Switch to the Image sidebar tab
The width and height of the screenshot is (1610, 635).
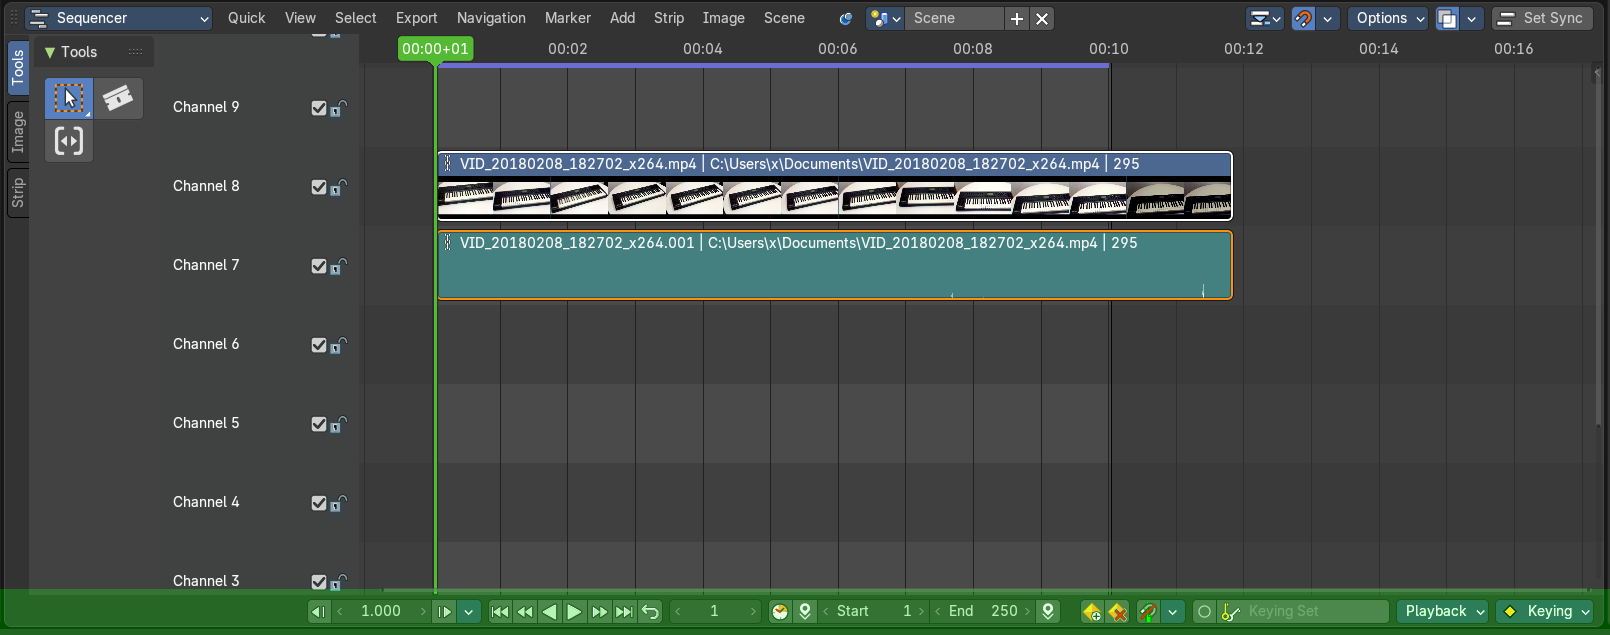pyautogui.click(x=18, y=132)
